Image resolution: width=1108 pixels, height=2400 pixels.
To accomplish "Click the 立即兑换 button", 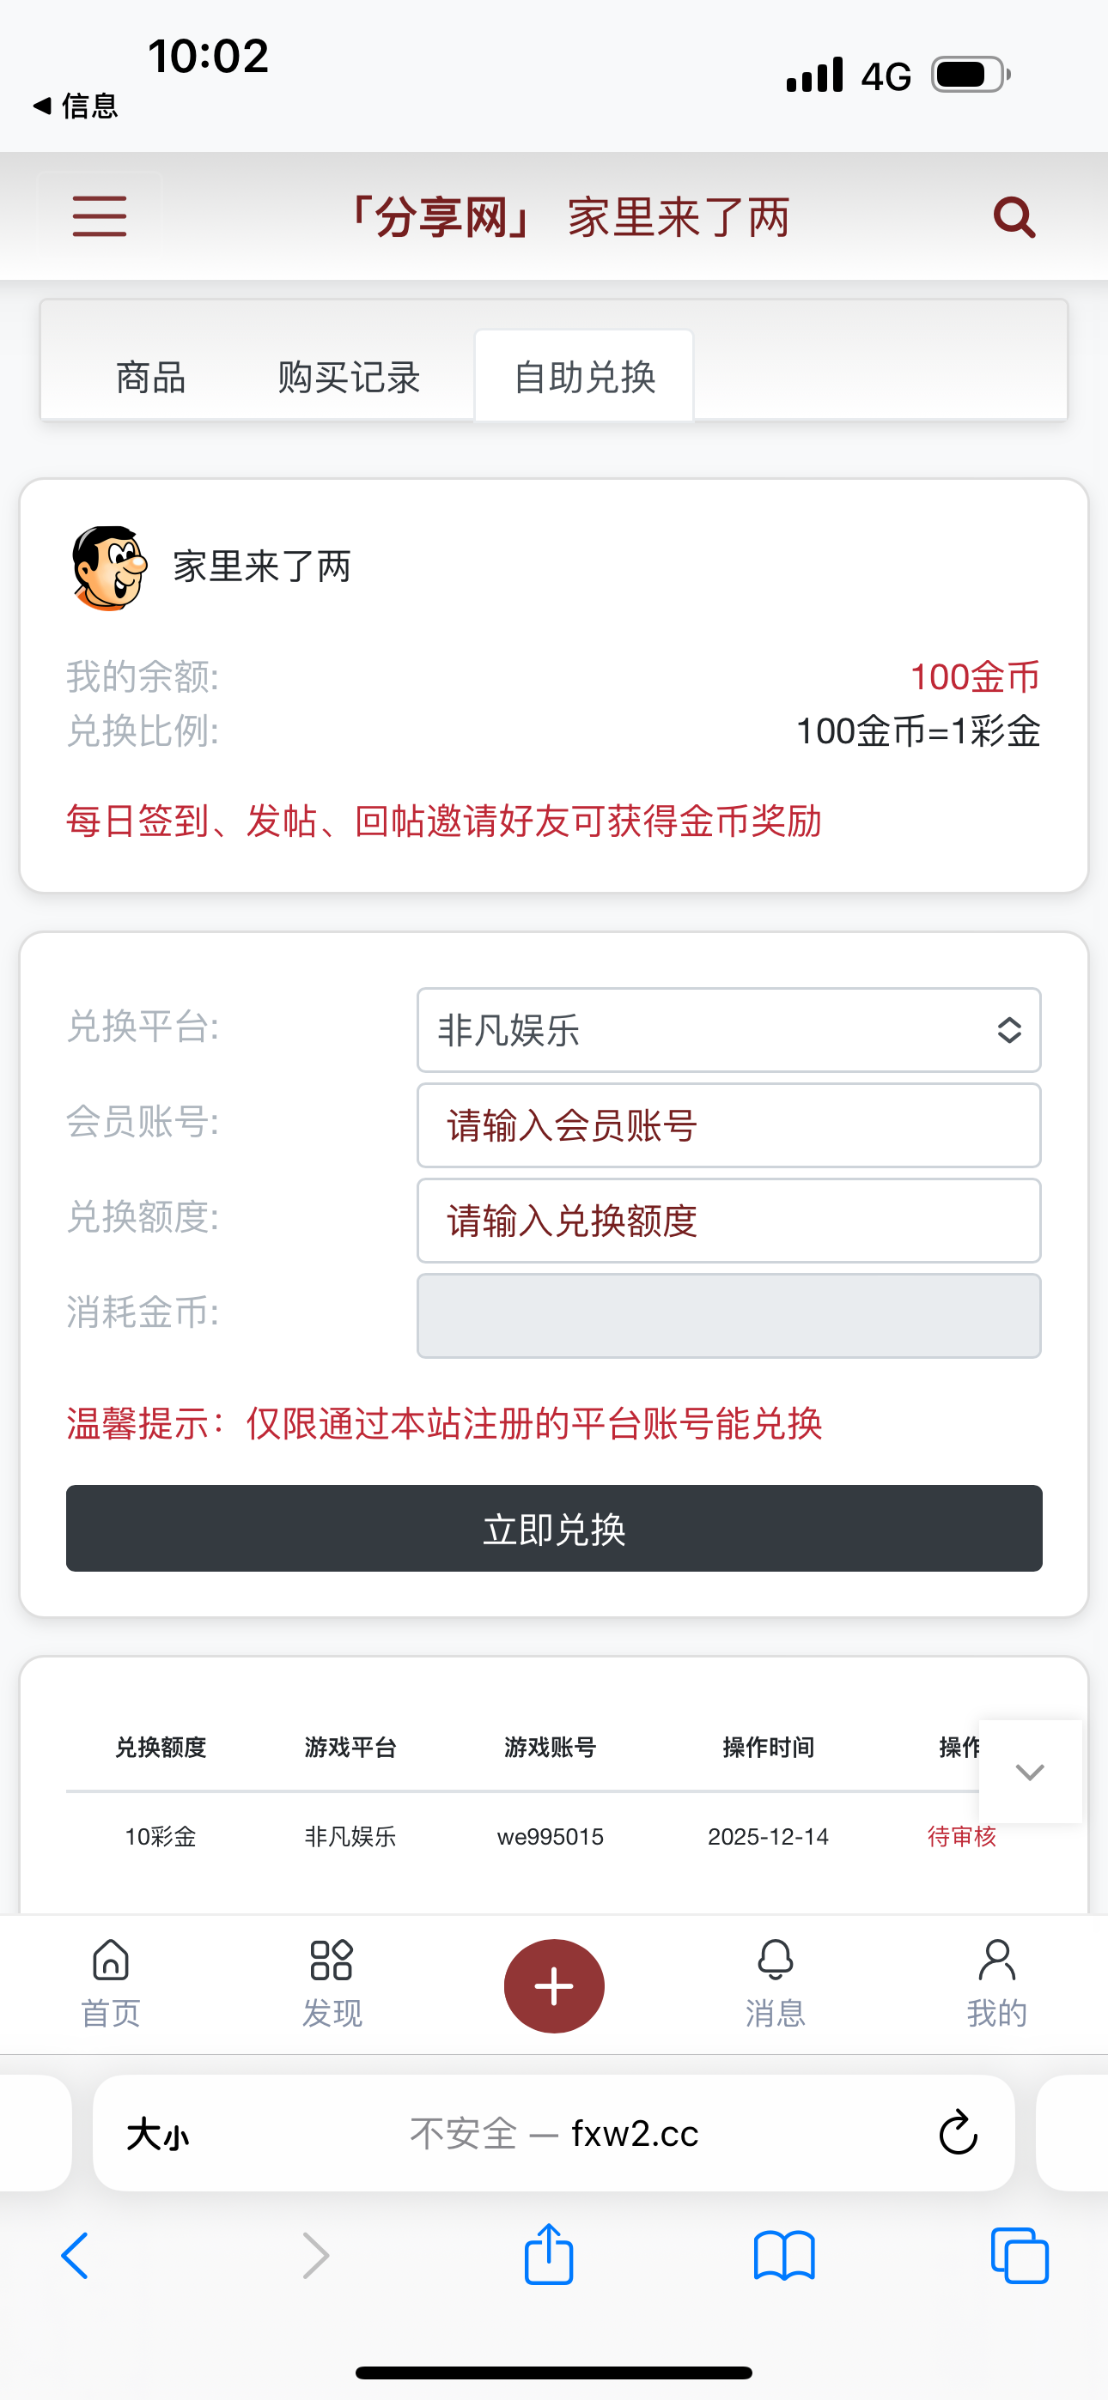I will pyautogui.click(x=554, y=1528).
